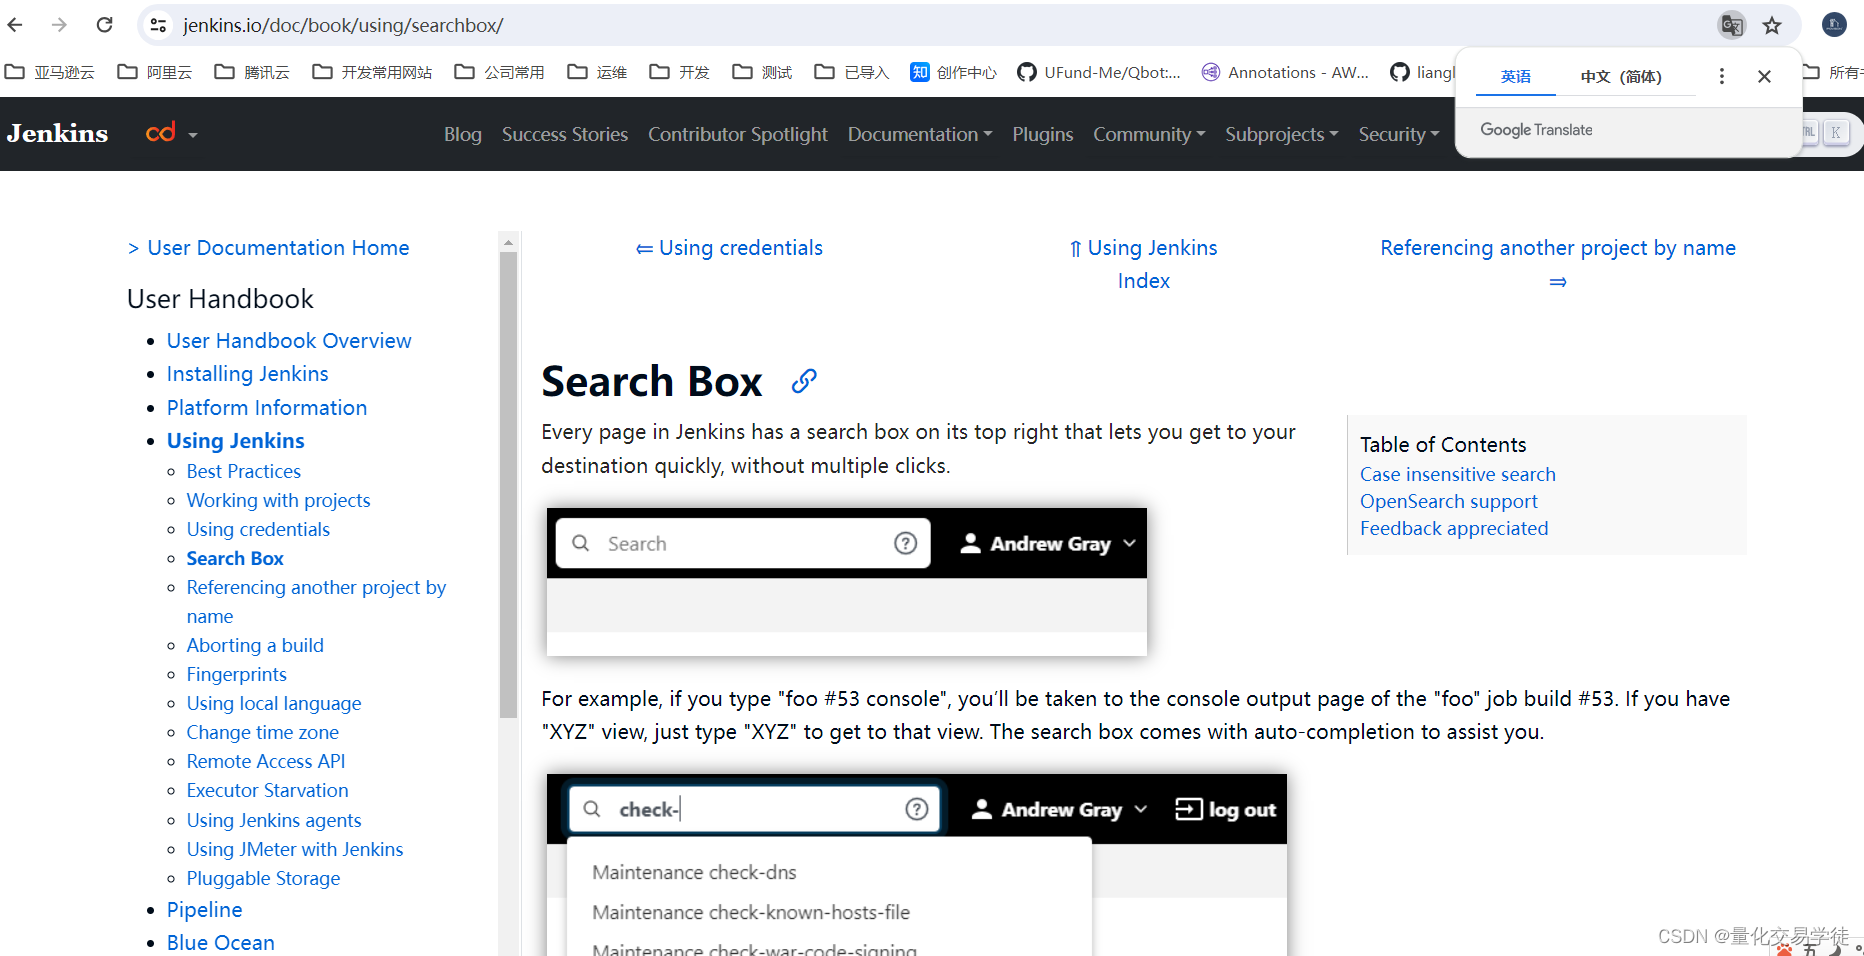Close the Google Translate popup
Viewport: 1864px width, 956px height.
point(1764,76)
